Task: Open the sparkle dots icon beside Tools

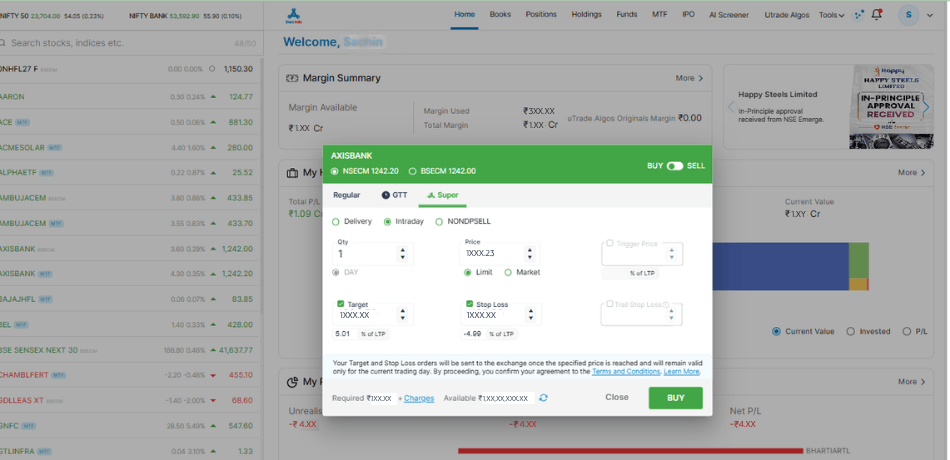Action: pos(859,15)
